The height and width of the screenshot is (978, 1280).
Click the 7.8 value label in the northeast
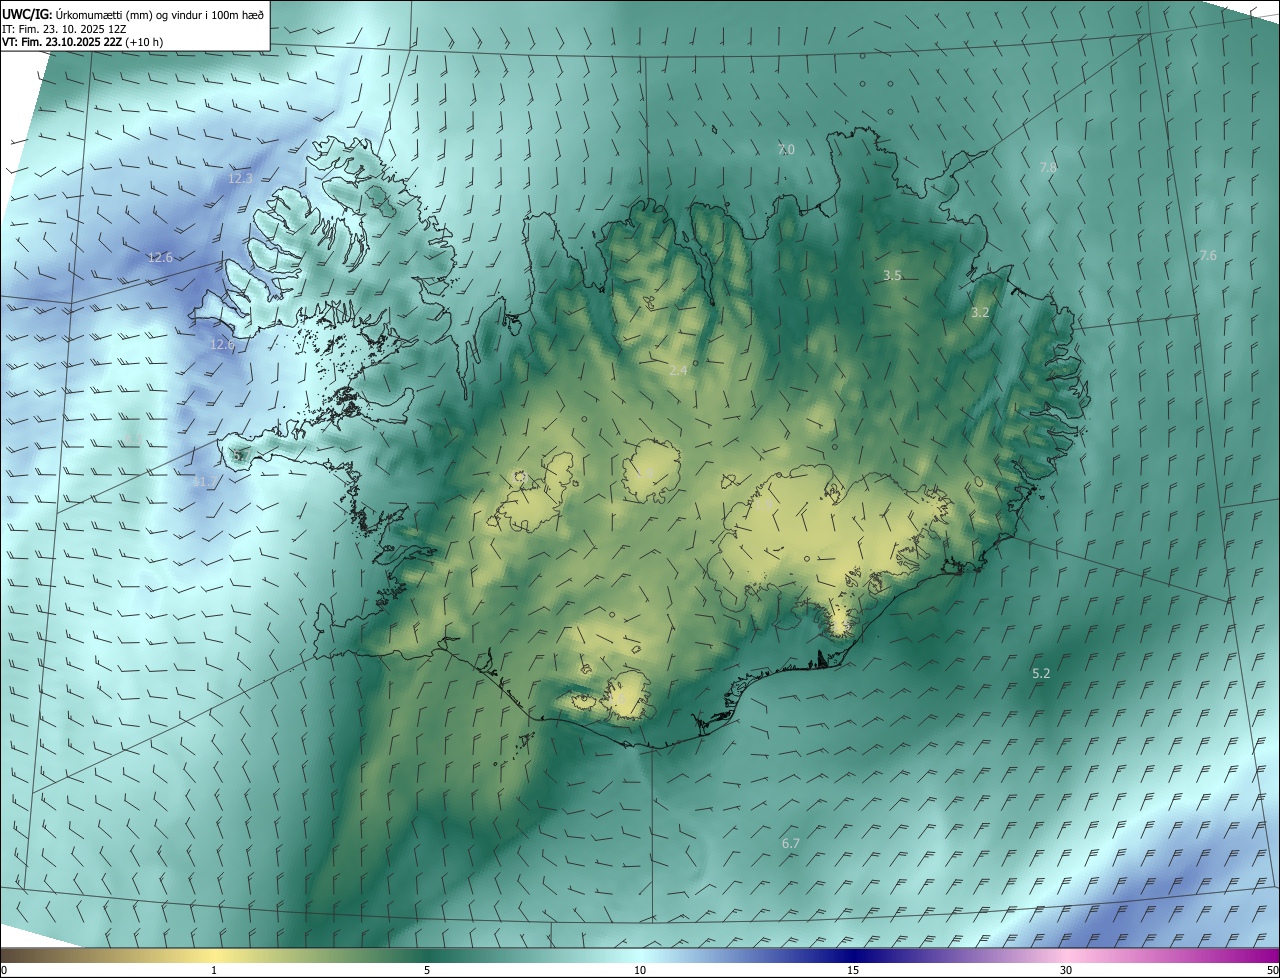tap(1048, 167)
